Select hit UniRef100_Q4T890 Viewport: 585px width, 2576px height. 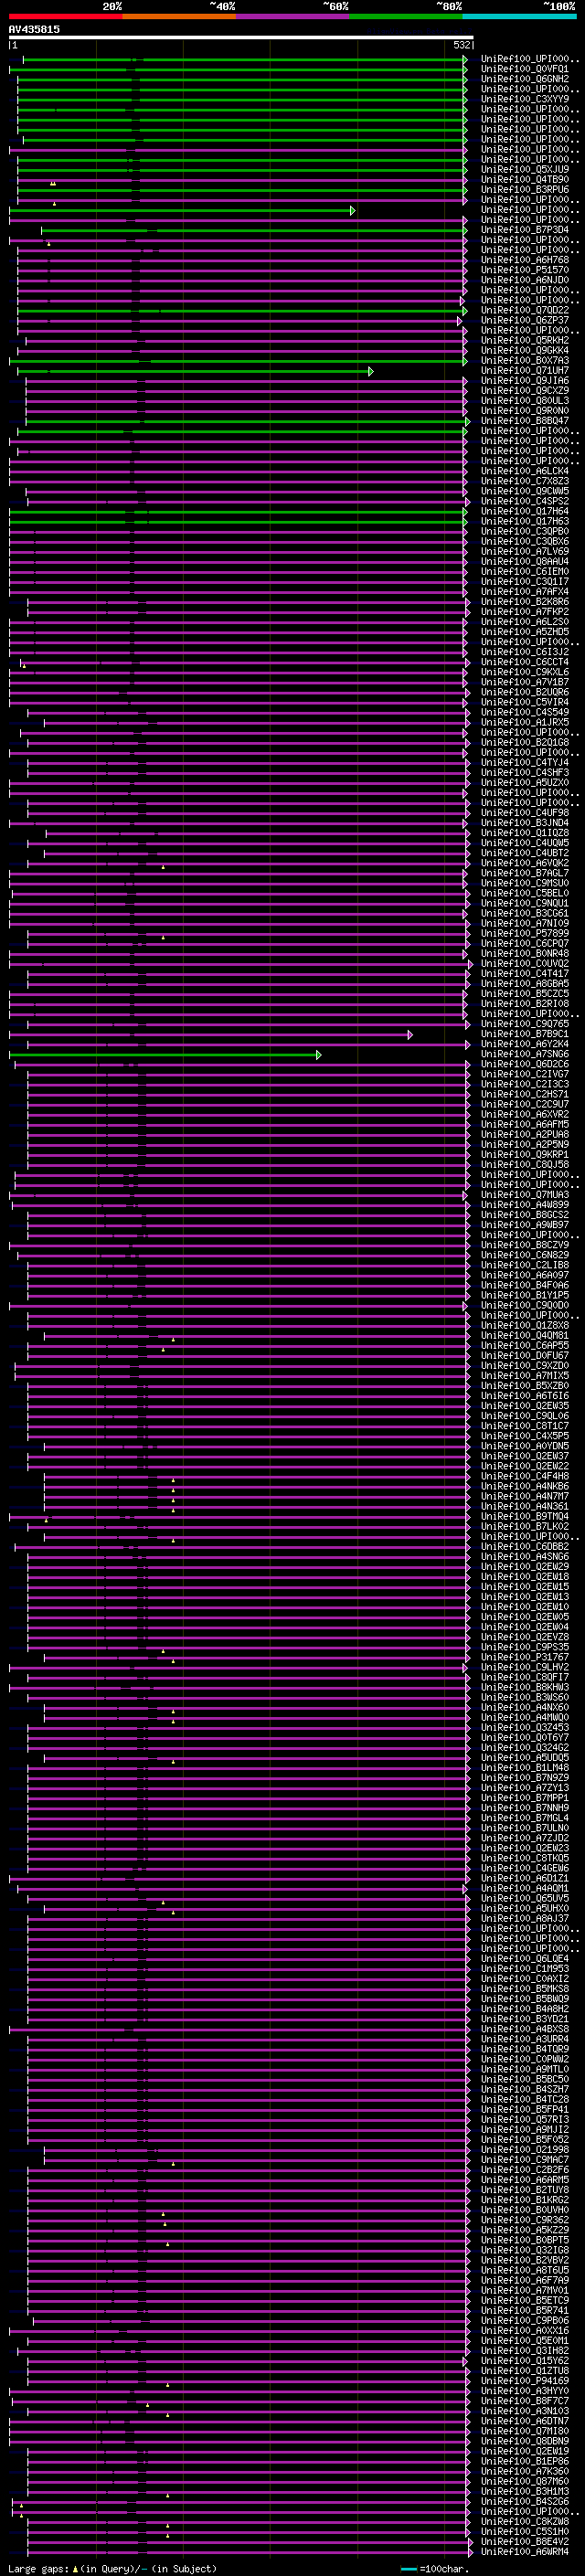point(525,180)
